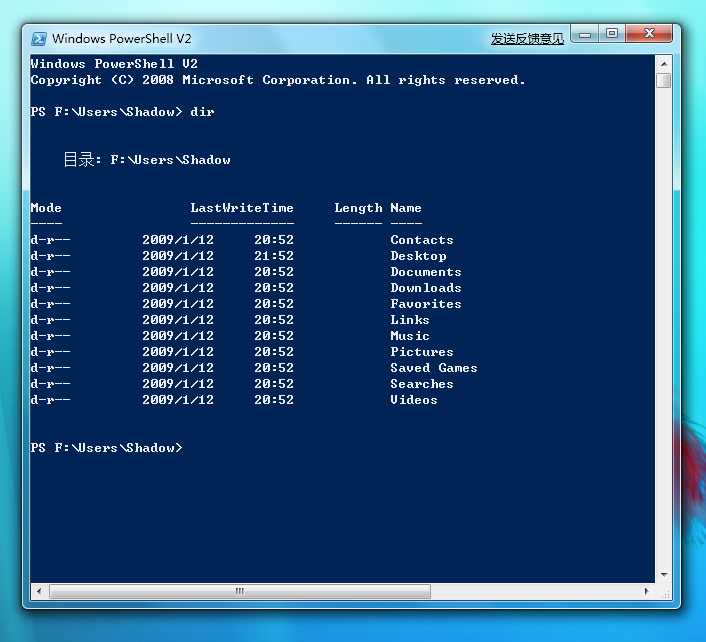Click the horizontal scrollbar thumb
The height and width of the screenshot is (642, 706).
point(240,591)
